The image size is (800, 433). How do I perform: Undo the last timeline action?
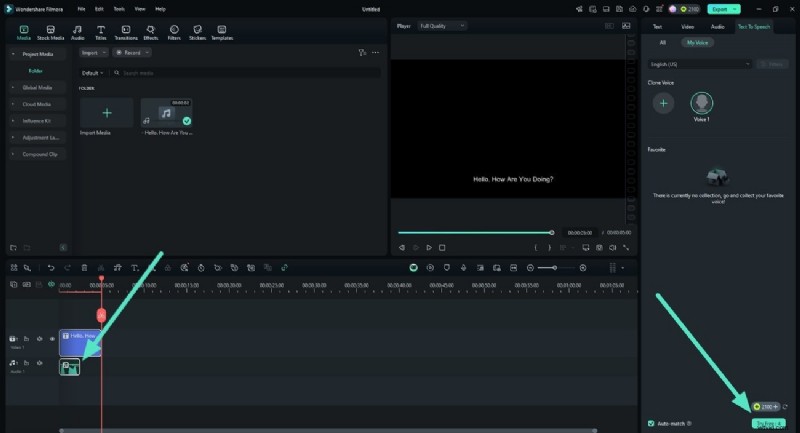point(51,268)
